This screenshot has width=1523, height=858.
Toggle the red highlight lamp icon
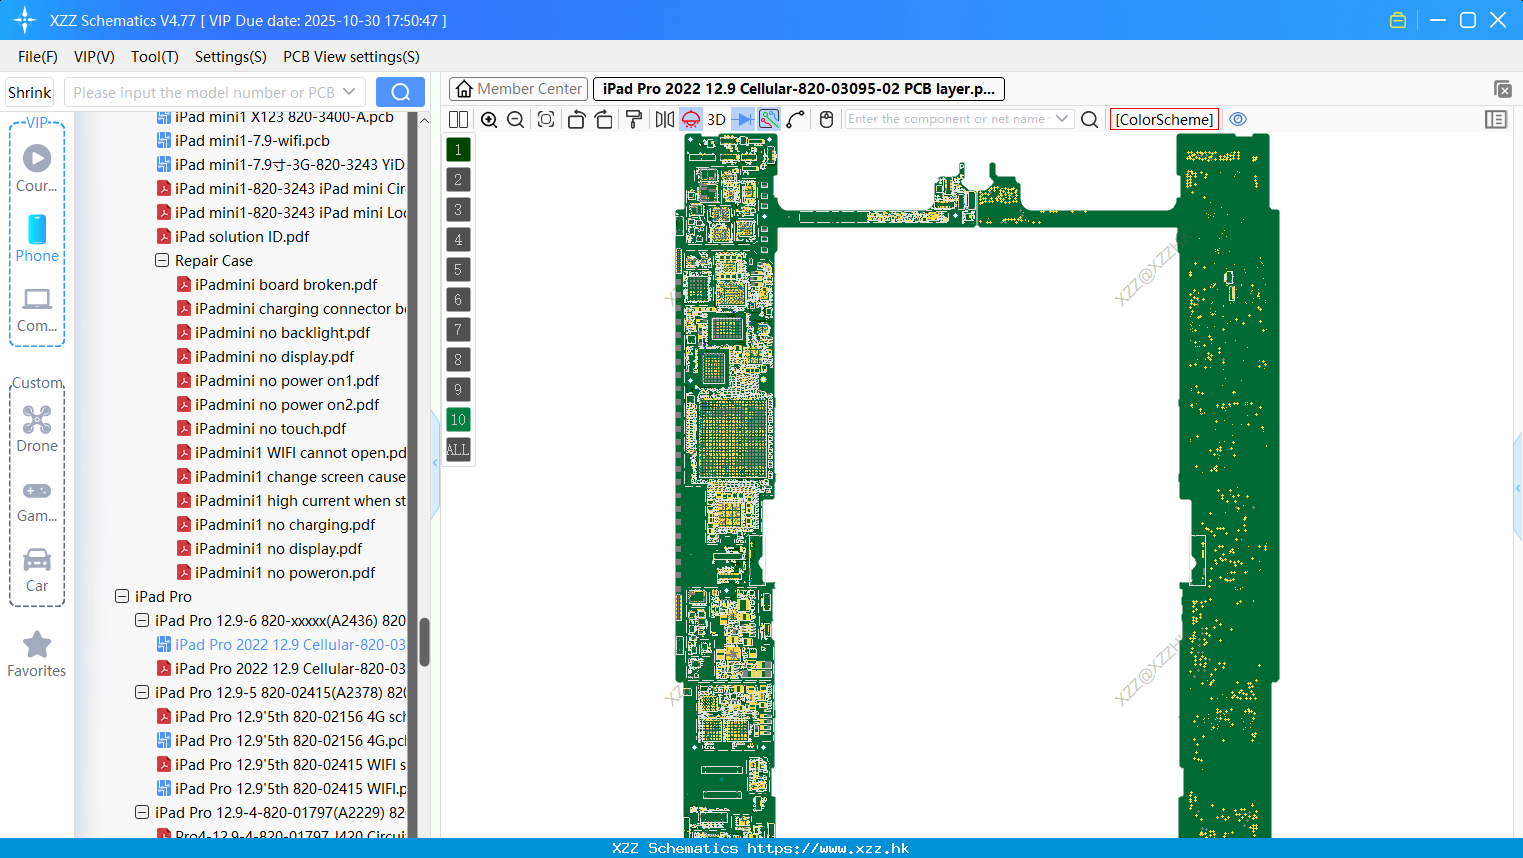coord(691,119)
